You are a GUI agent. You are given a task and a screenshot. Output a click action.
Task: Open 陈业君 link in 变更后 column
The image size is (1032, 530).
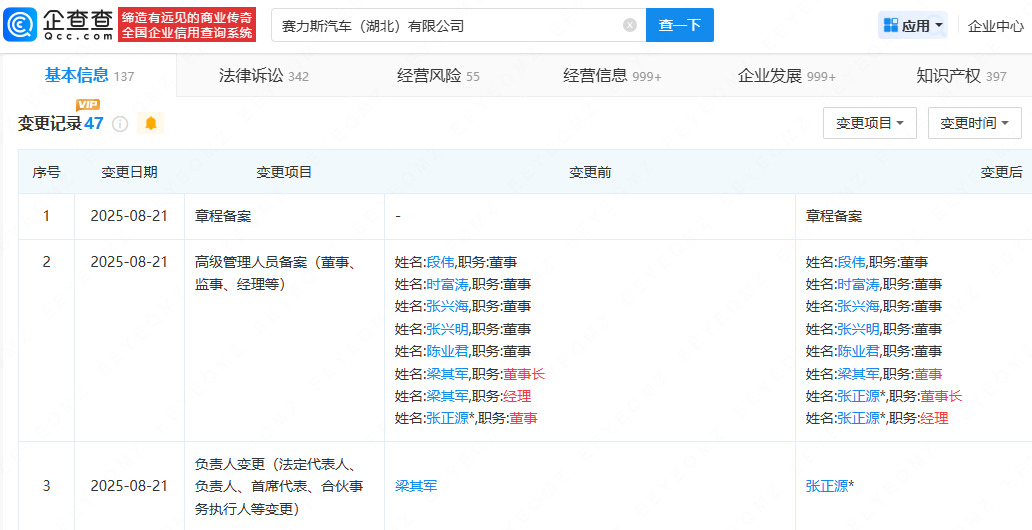858,351
